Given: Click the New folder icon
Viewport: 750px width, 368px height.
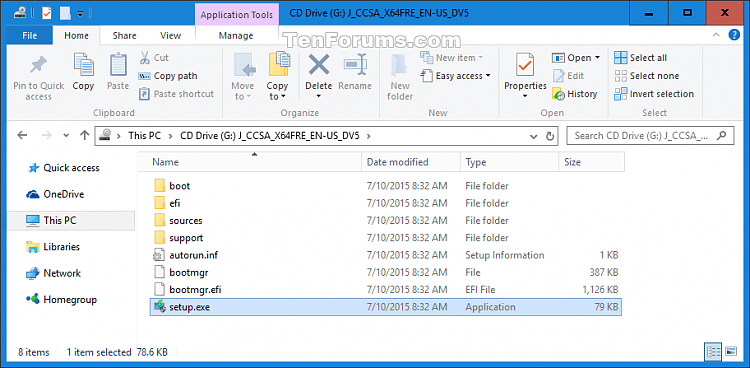Looking at the screenshot, I should coord(399,65).
